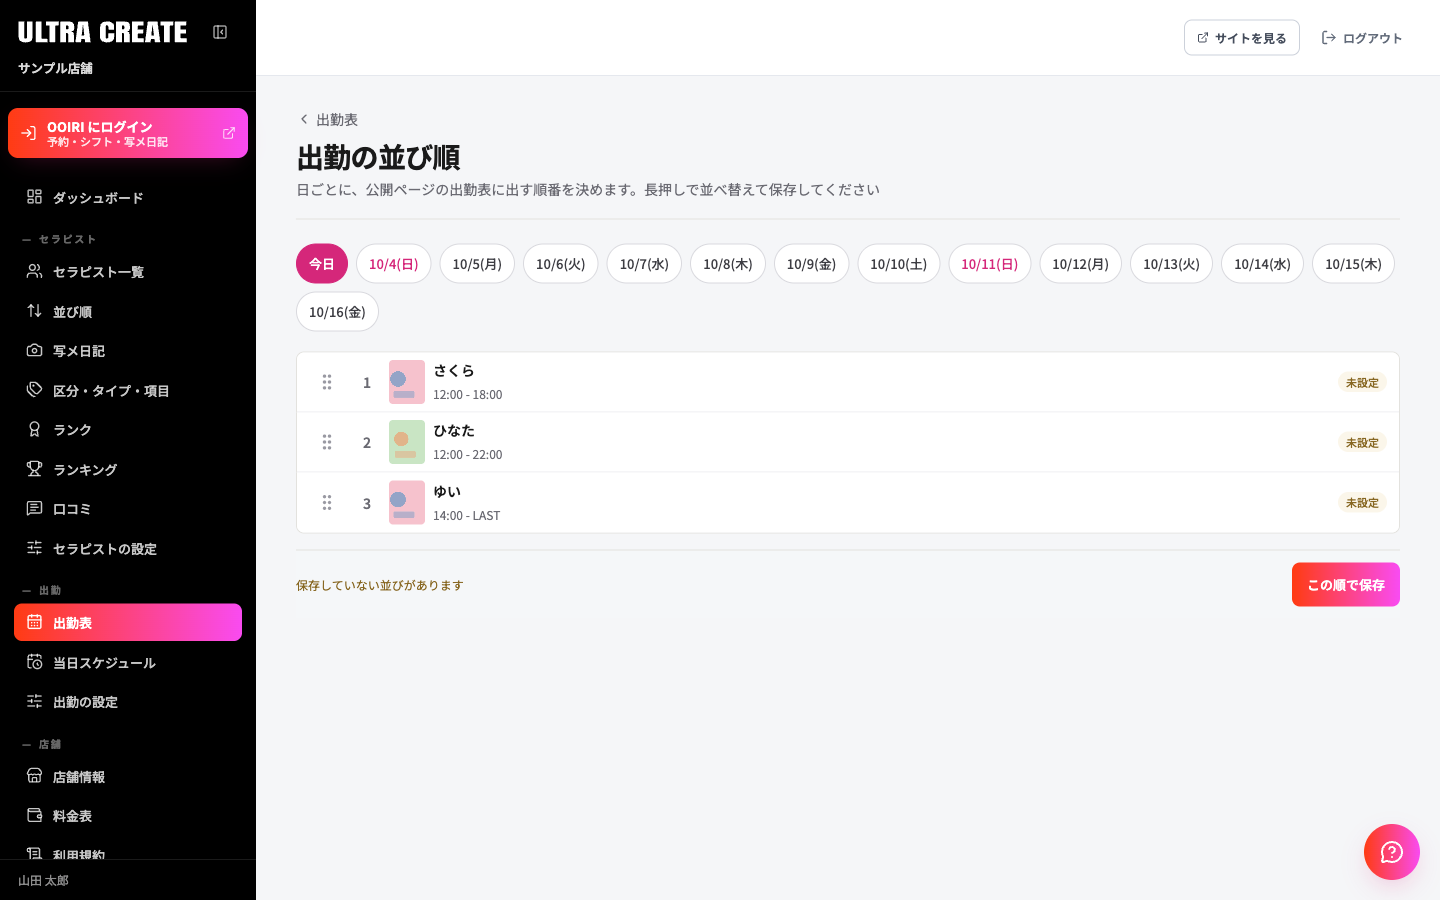Open セラピストの設定 menu item
Image resolution: width=1440 pixels, height=900 pixels.
point(128,548)
